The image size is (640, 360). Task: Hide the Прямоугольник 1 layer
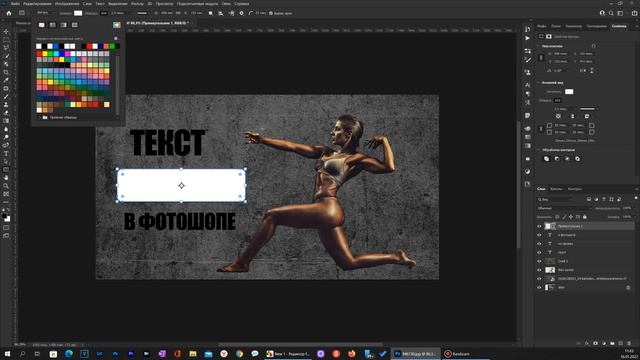coord(539,226)
